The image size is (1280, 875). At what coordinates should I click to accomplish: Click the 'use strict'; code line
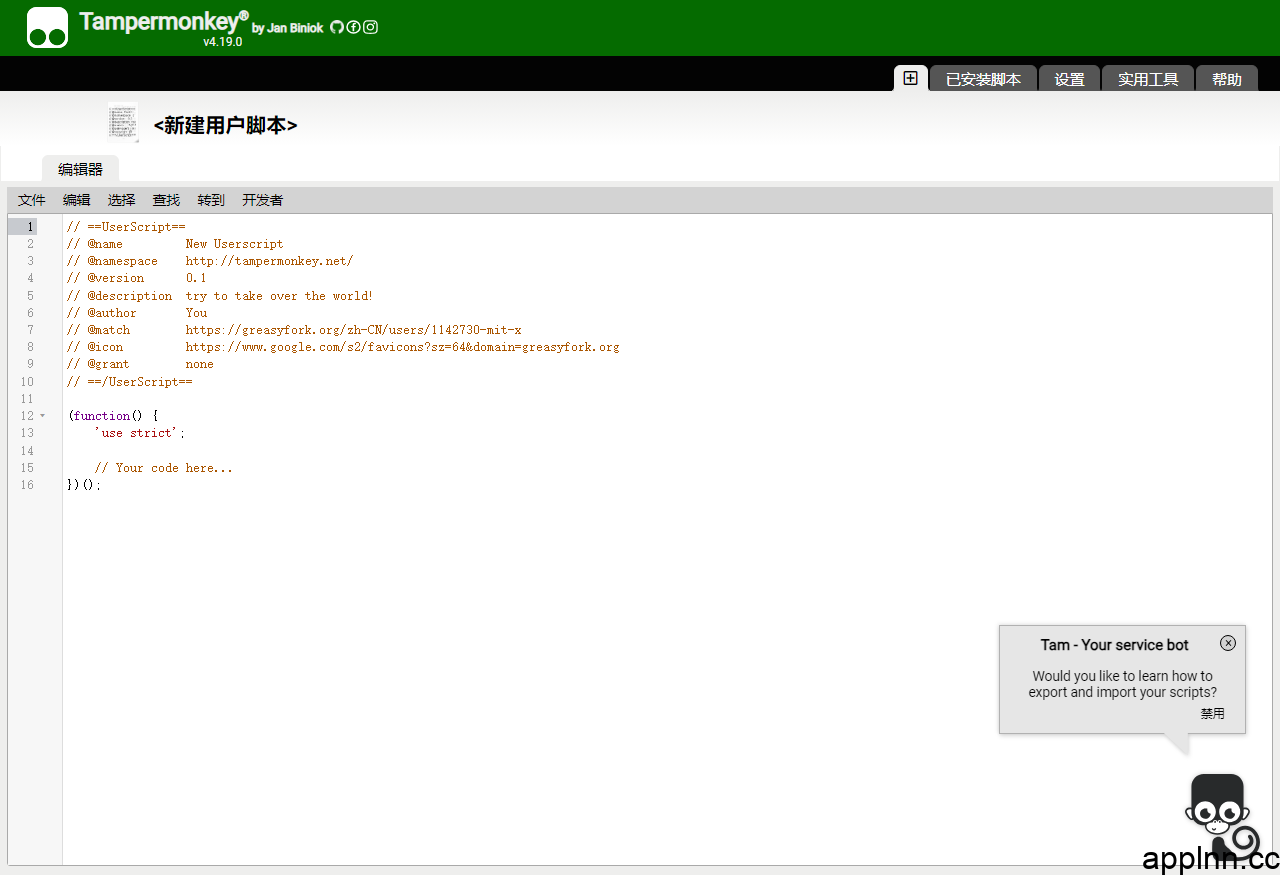[140, 433]
